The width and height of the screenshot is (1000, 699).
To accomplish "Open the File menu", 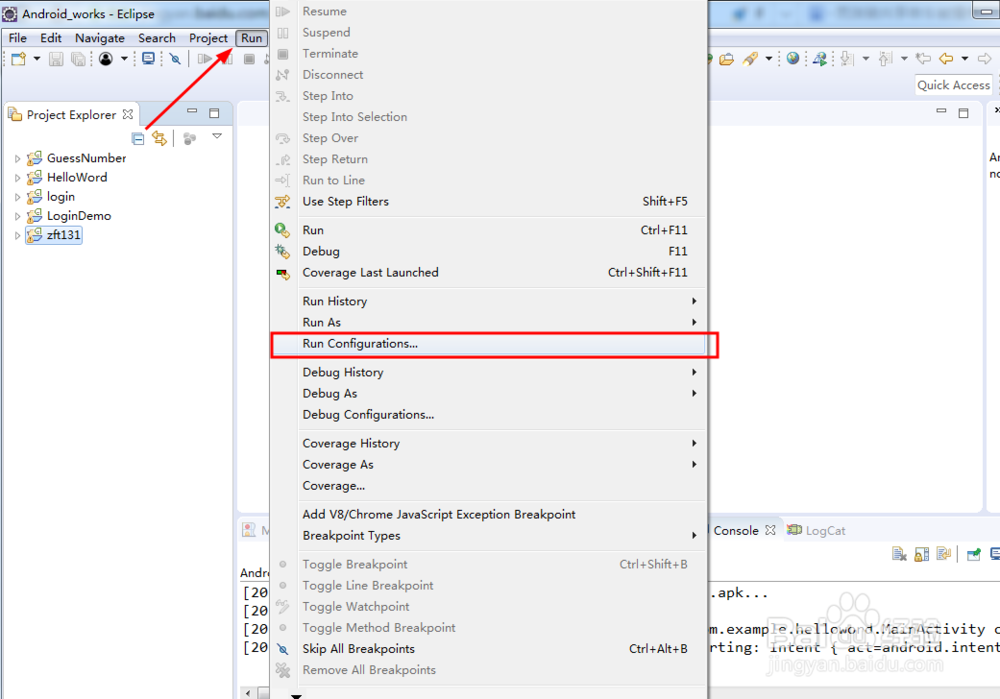I will (17, 38).
